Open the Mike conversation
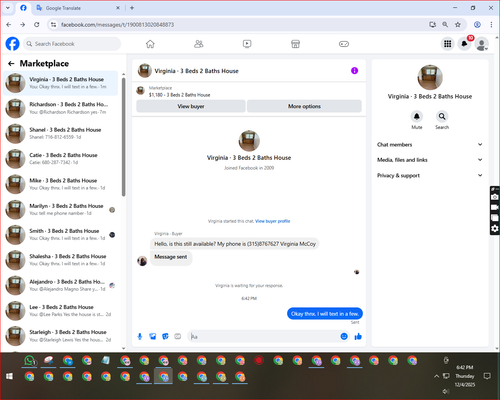 click(x=61, y=184)
